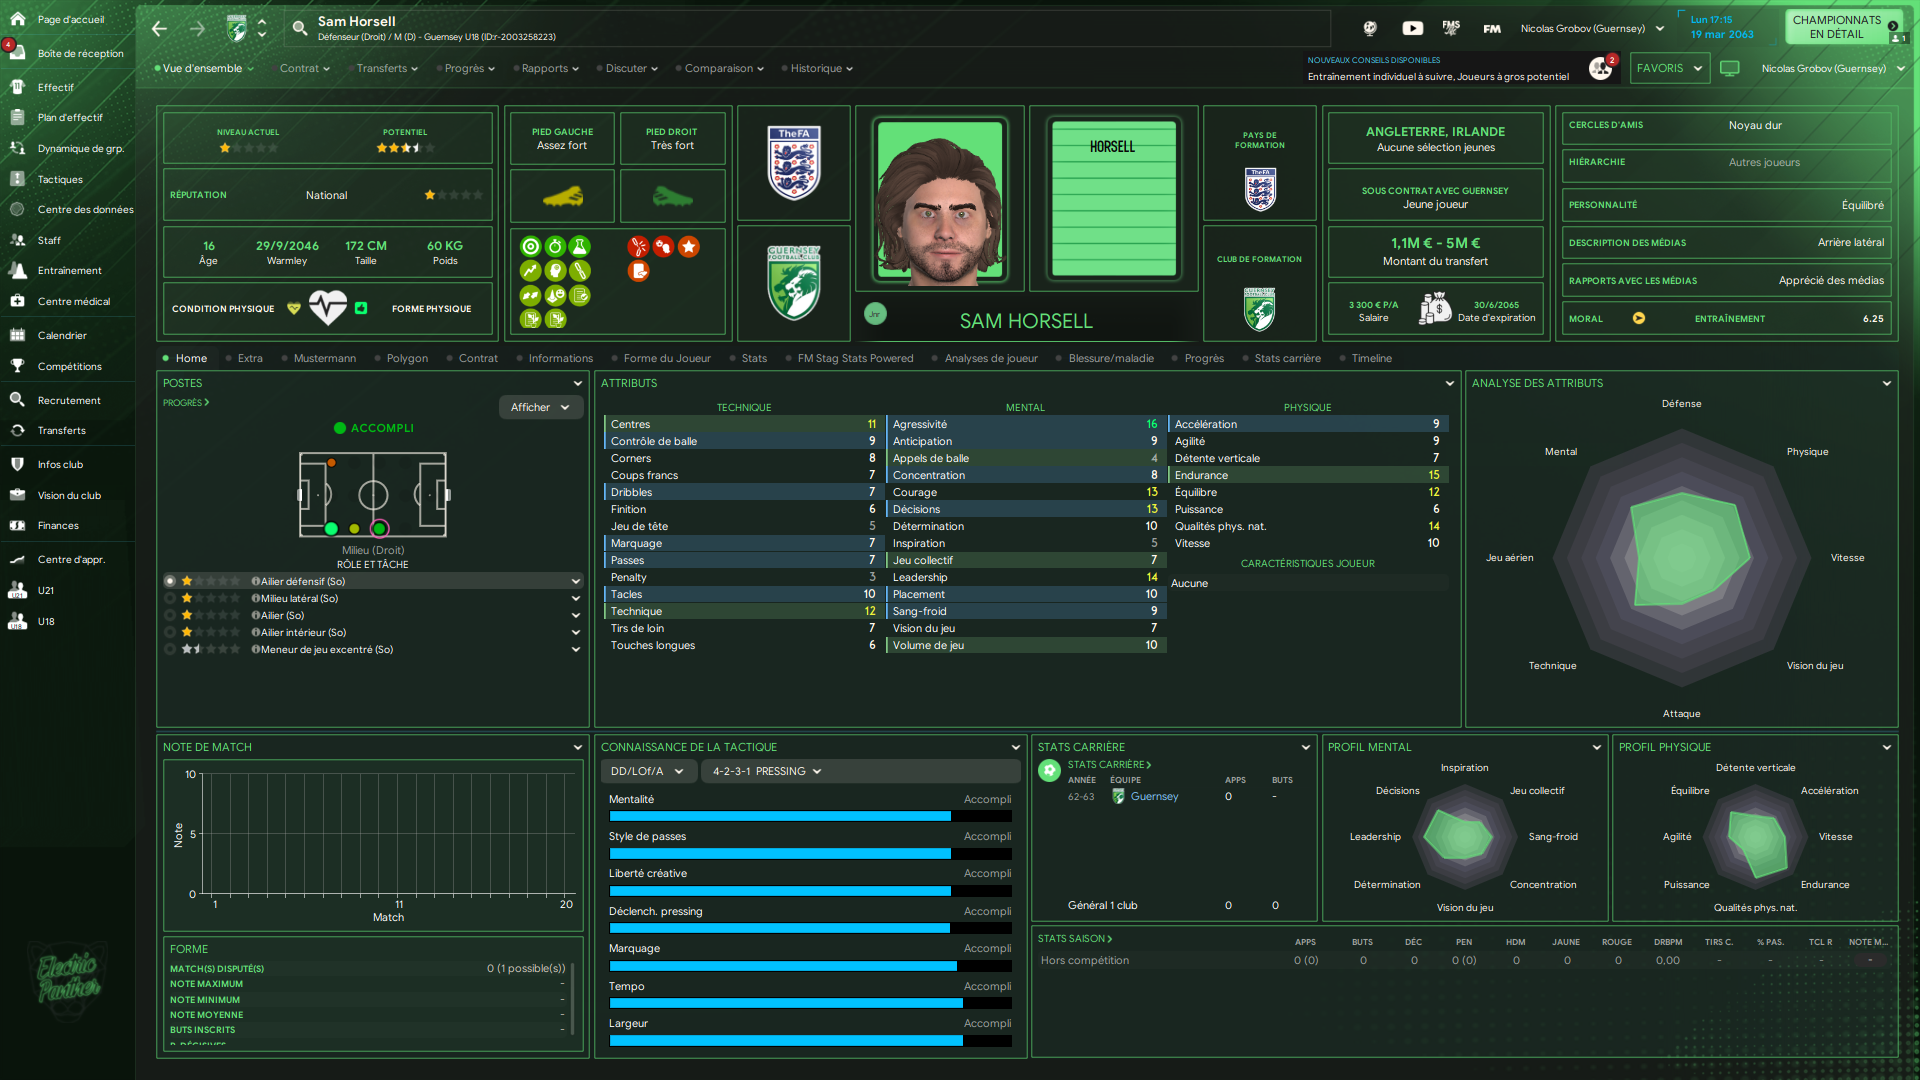
Task: Select Milieu latéral (So) role radio
Action: click(x=170, y=598)
